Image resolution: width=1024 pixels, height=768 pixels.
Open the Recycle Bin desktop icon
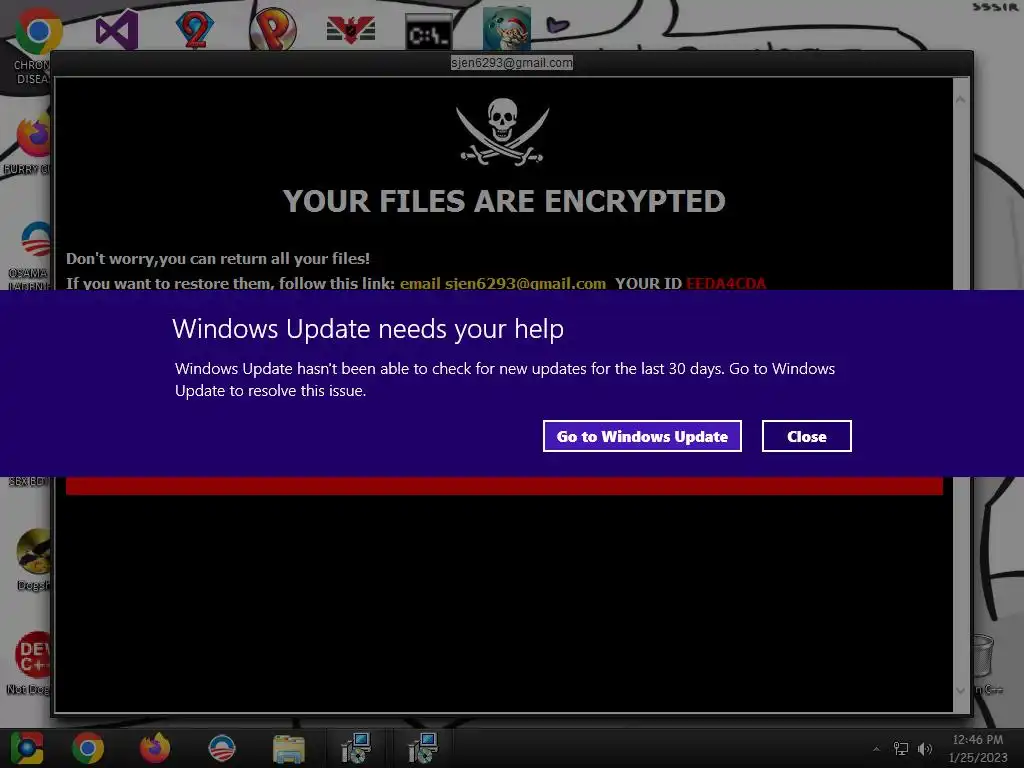coord(983,656)
